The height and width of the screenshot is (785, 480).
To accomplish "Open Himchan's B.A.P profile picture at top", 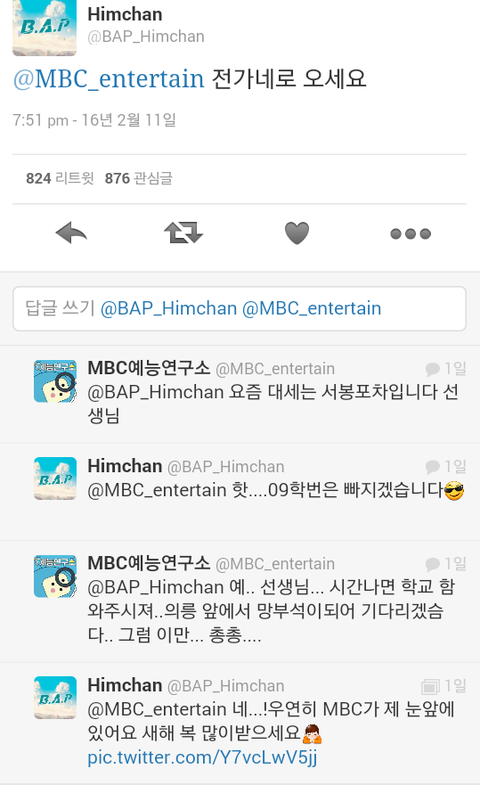I will pos(45,27).
